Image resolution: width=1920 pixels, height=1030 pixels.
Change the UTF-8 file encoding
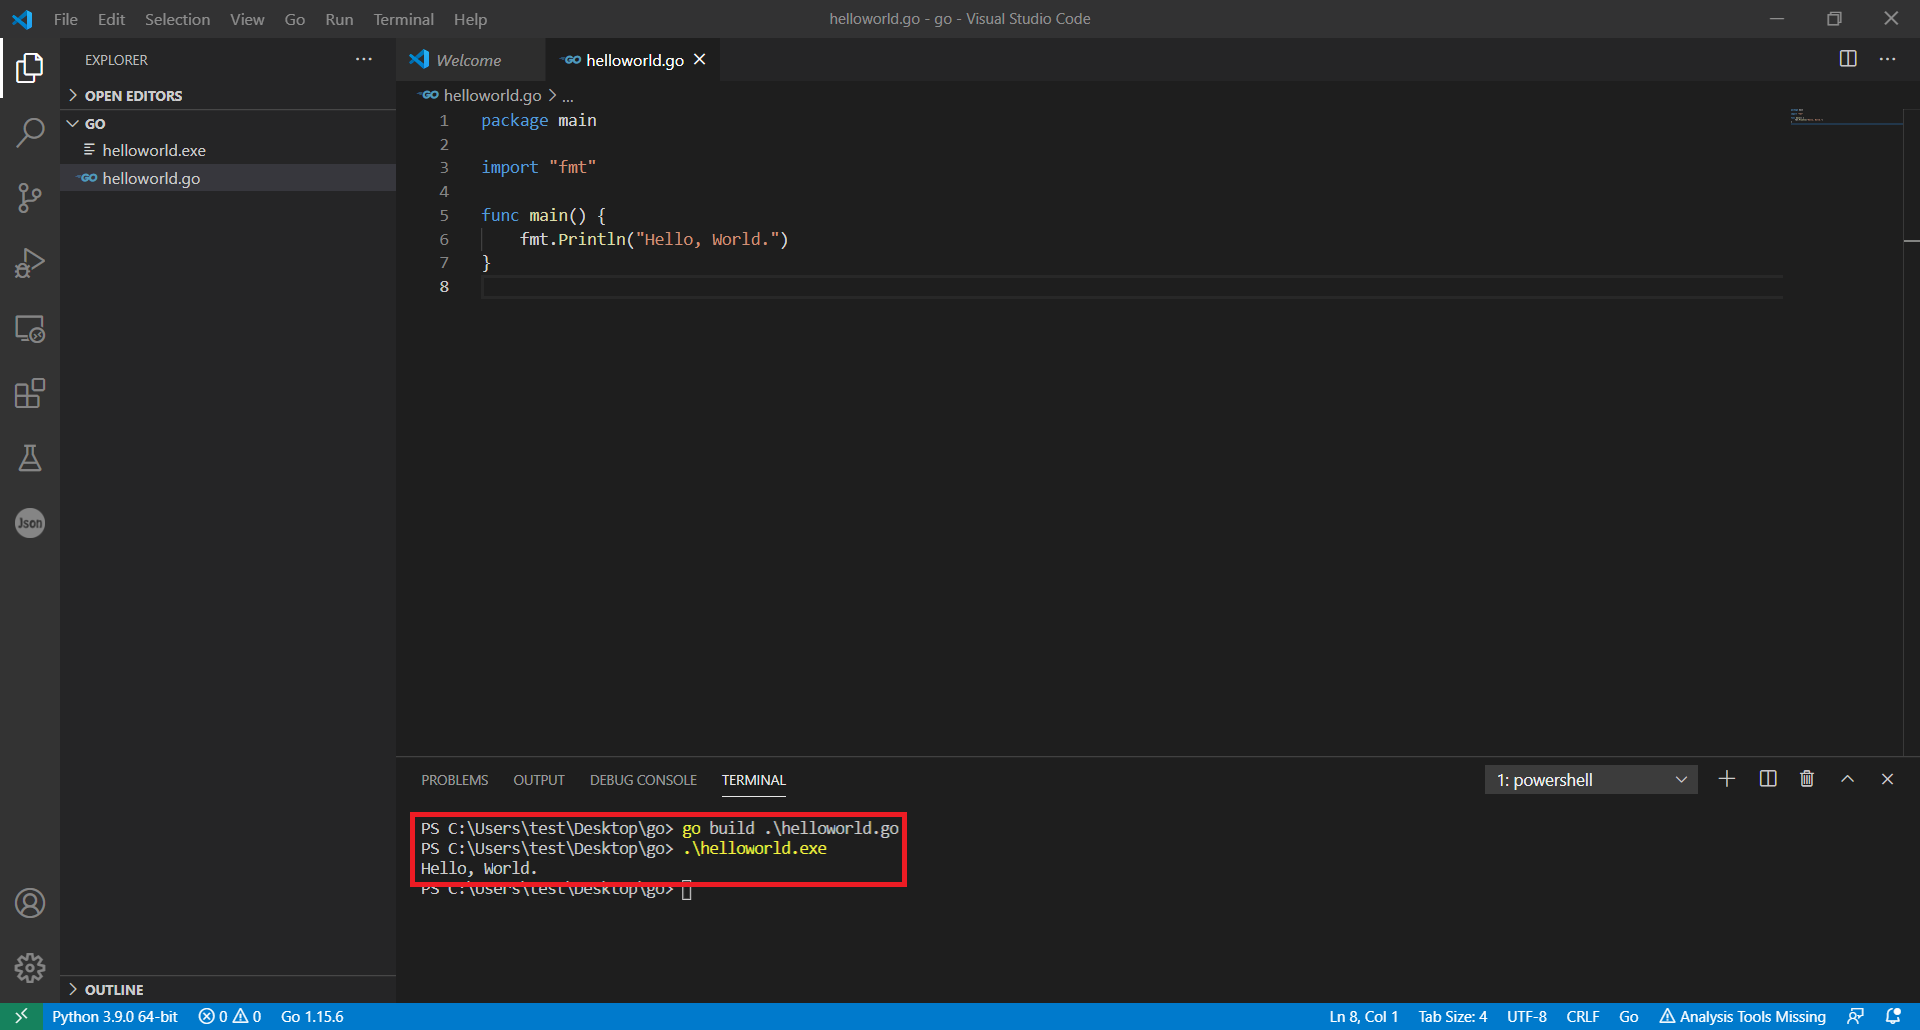(x=1526, y=1016)
